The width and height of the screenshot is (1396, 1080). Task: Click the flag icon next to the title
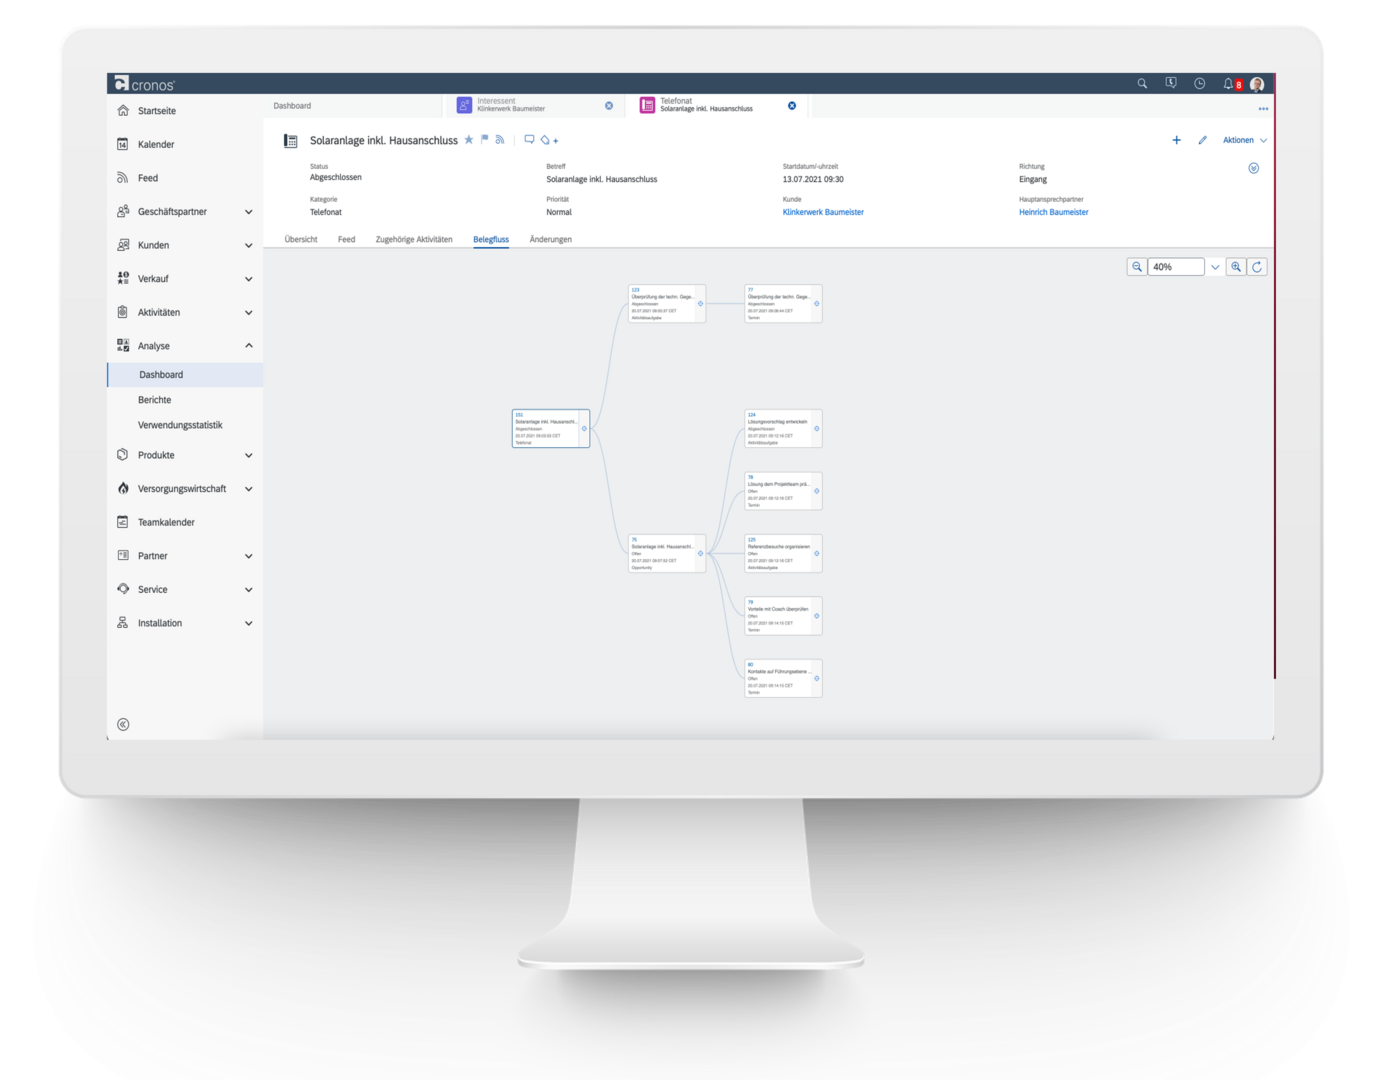click(x=485, y=140)
